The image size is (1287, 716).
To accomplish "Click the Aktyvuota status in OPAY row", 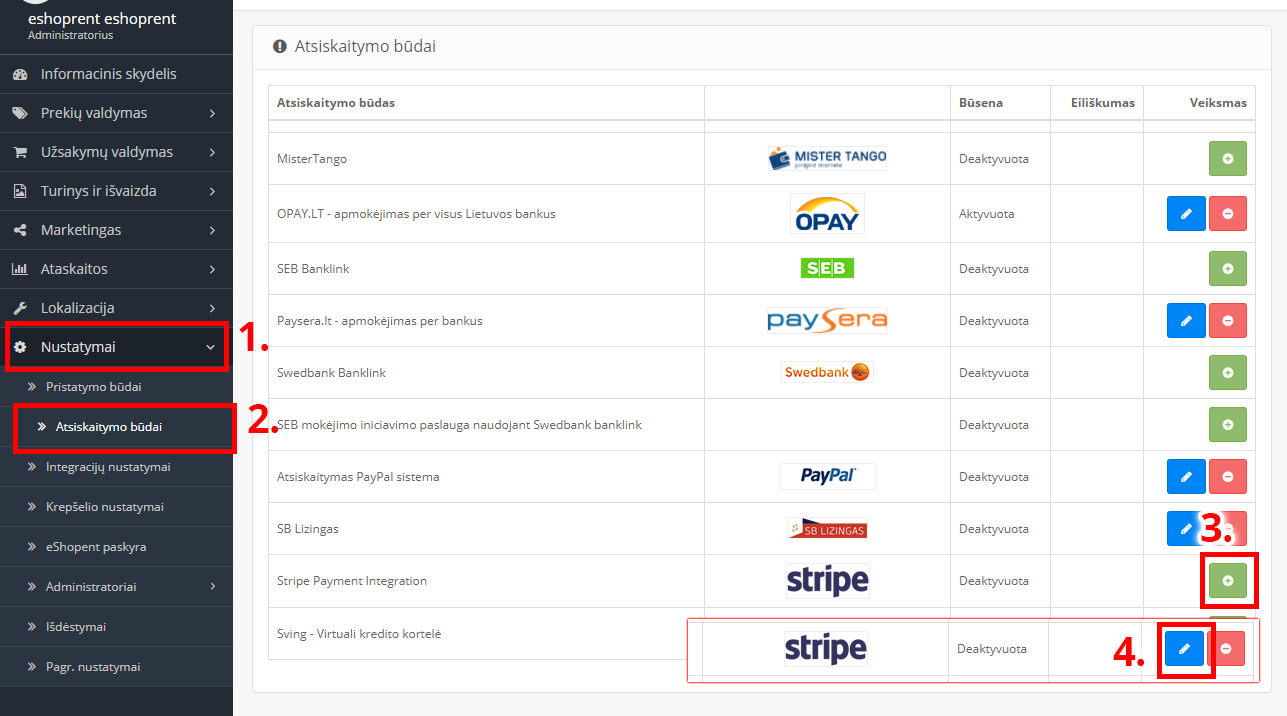I will pos(987,214).
